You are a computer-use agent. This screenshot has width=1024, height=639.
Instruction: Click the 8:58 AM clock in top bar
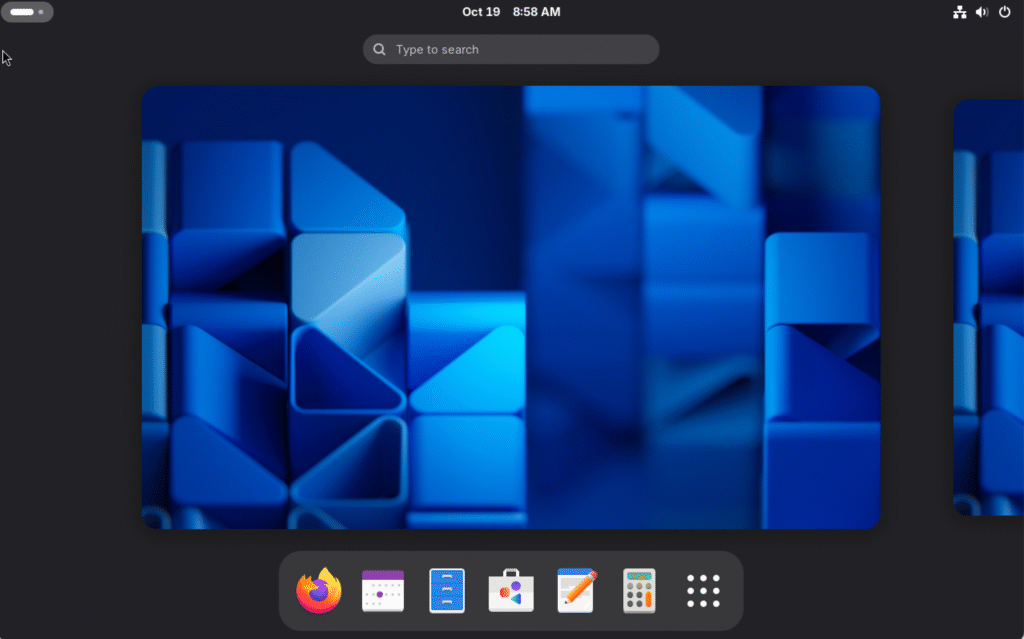[x=536, y=12]
